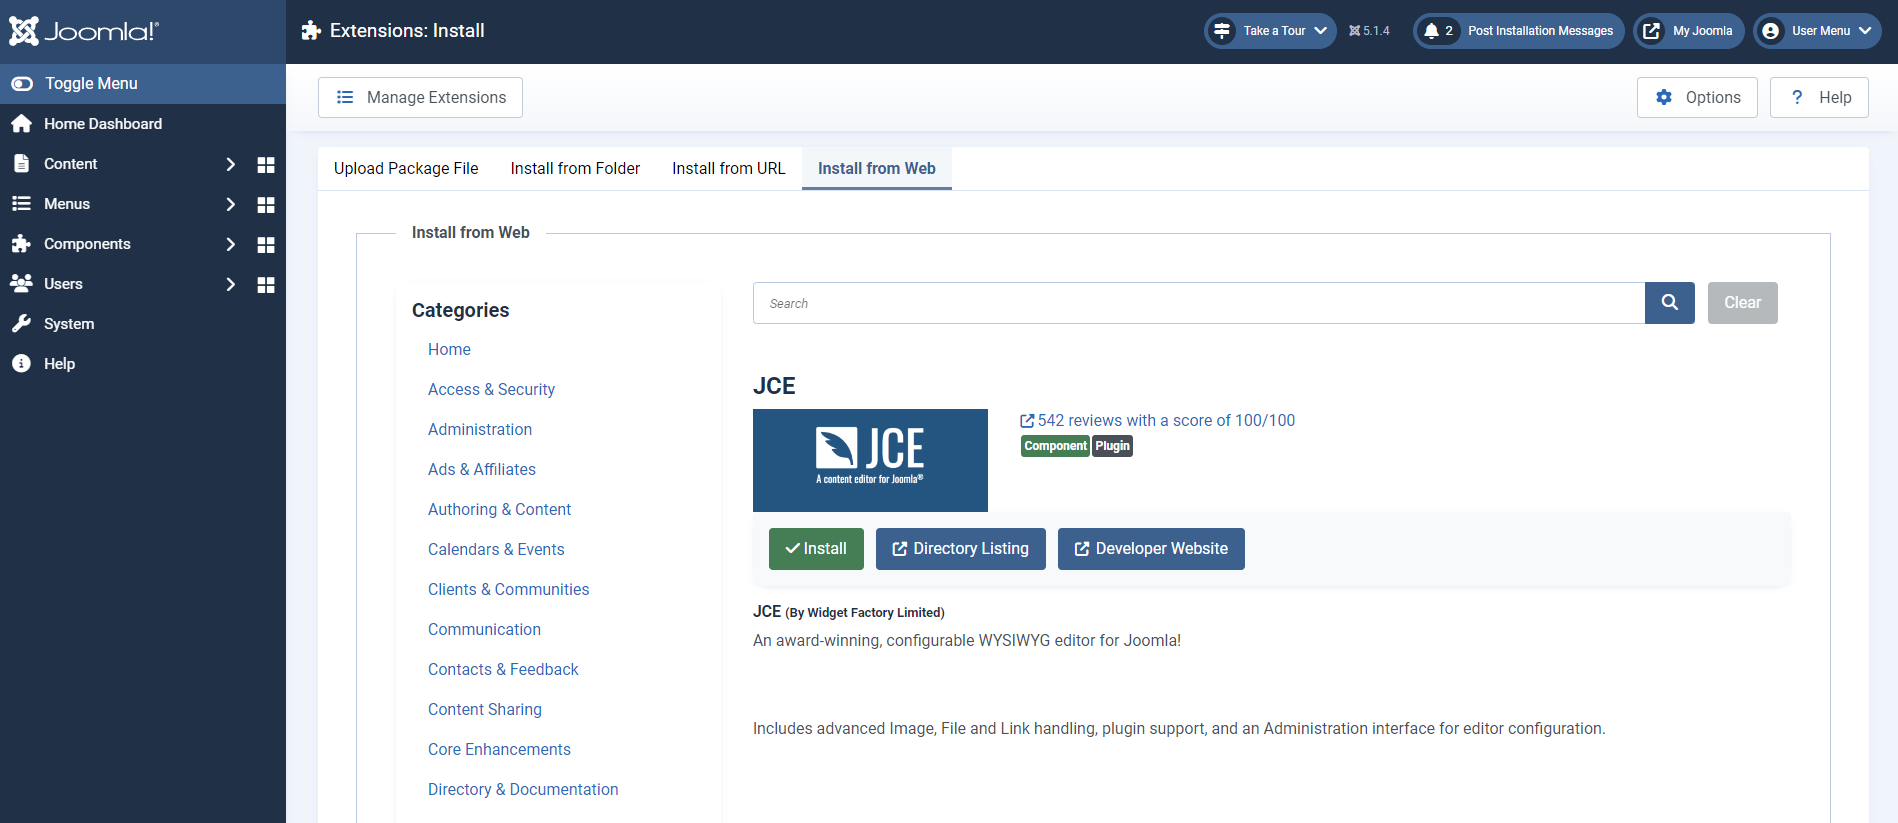Expand the Components chevron arrow
The height and width of the screenshot is (823, 1898).
coord(231,244)
